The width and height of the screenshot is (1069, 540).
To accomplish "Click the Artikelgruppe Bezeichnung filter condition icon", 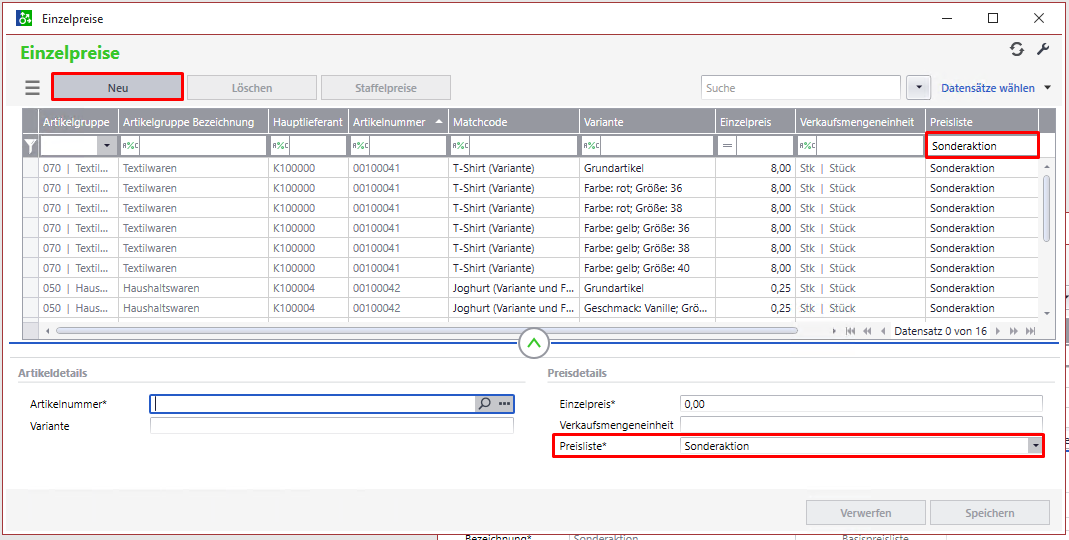I will 130,145.
